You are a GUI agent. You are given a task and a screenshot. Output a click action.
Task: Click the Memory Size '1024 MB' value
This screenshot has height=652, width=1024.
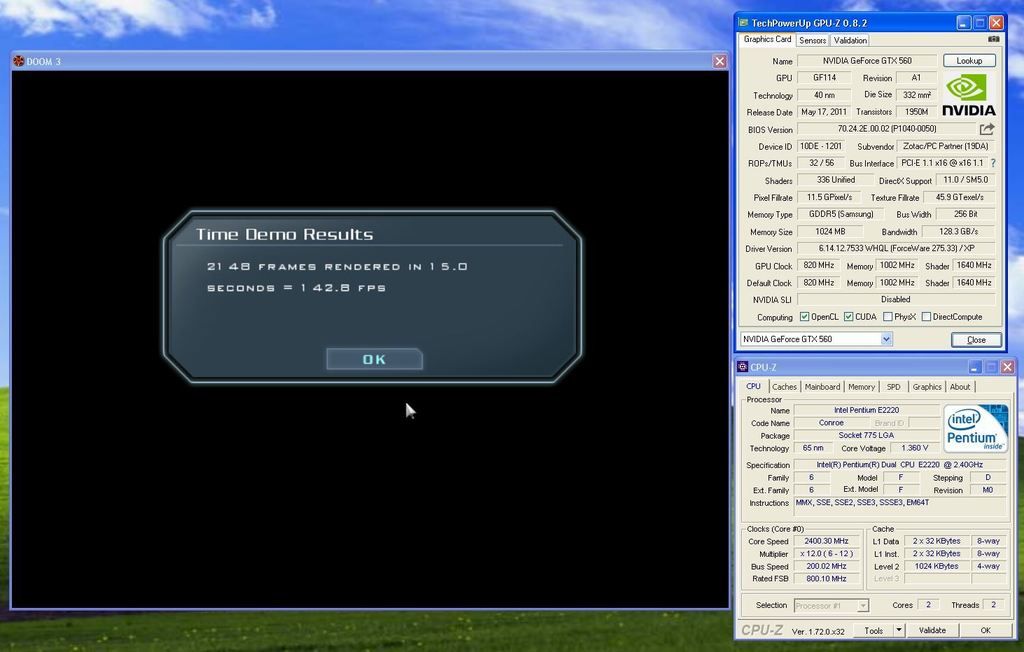(829, 231)
